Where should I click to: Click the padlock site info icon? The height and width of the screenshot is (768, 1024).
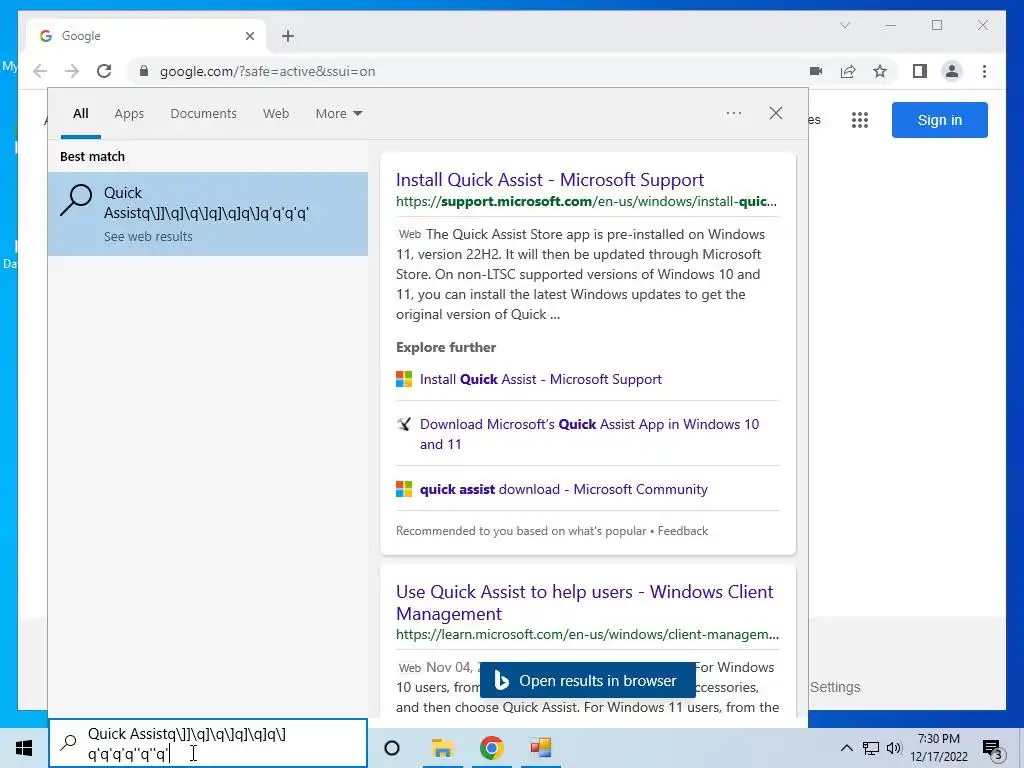tap(144, 71)
